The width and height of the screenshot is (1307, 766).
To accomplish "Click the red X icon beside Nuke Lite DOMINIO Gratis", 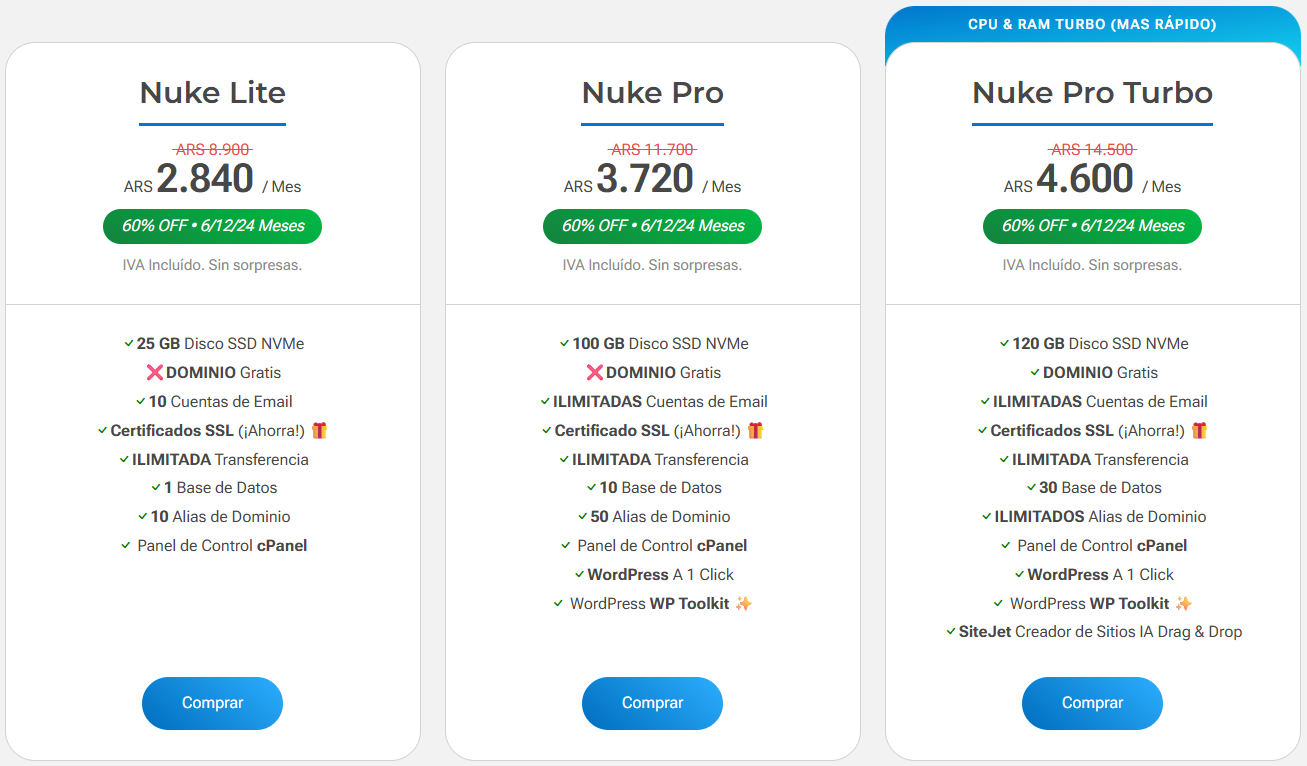I will click(154, 373).
